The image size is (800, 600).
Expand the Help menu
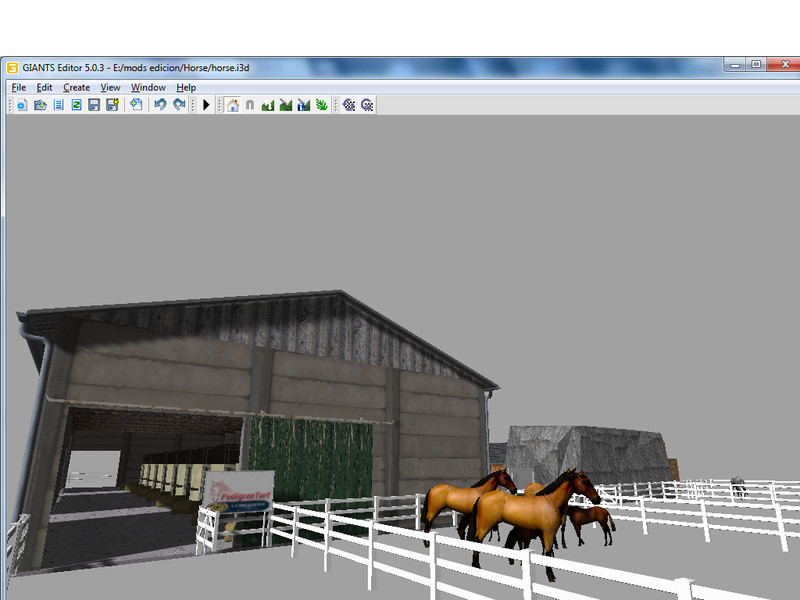[x=186, y=88]
